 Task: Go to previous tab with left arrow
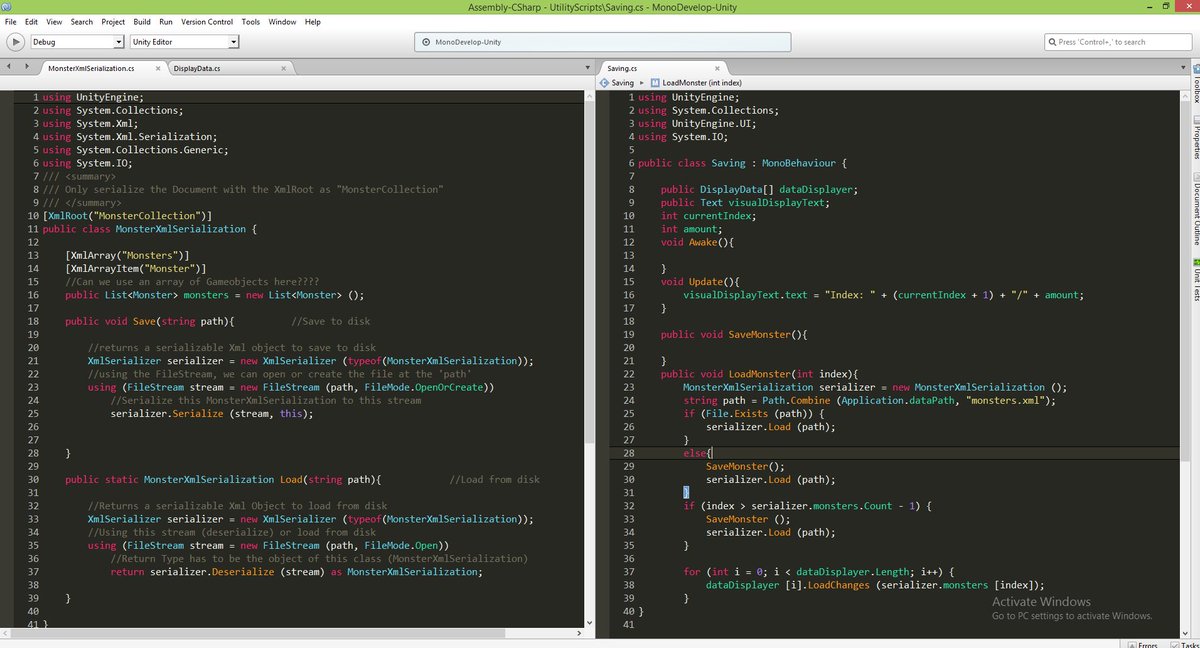tap(10, 67)
